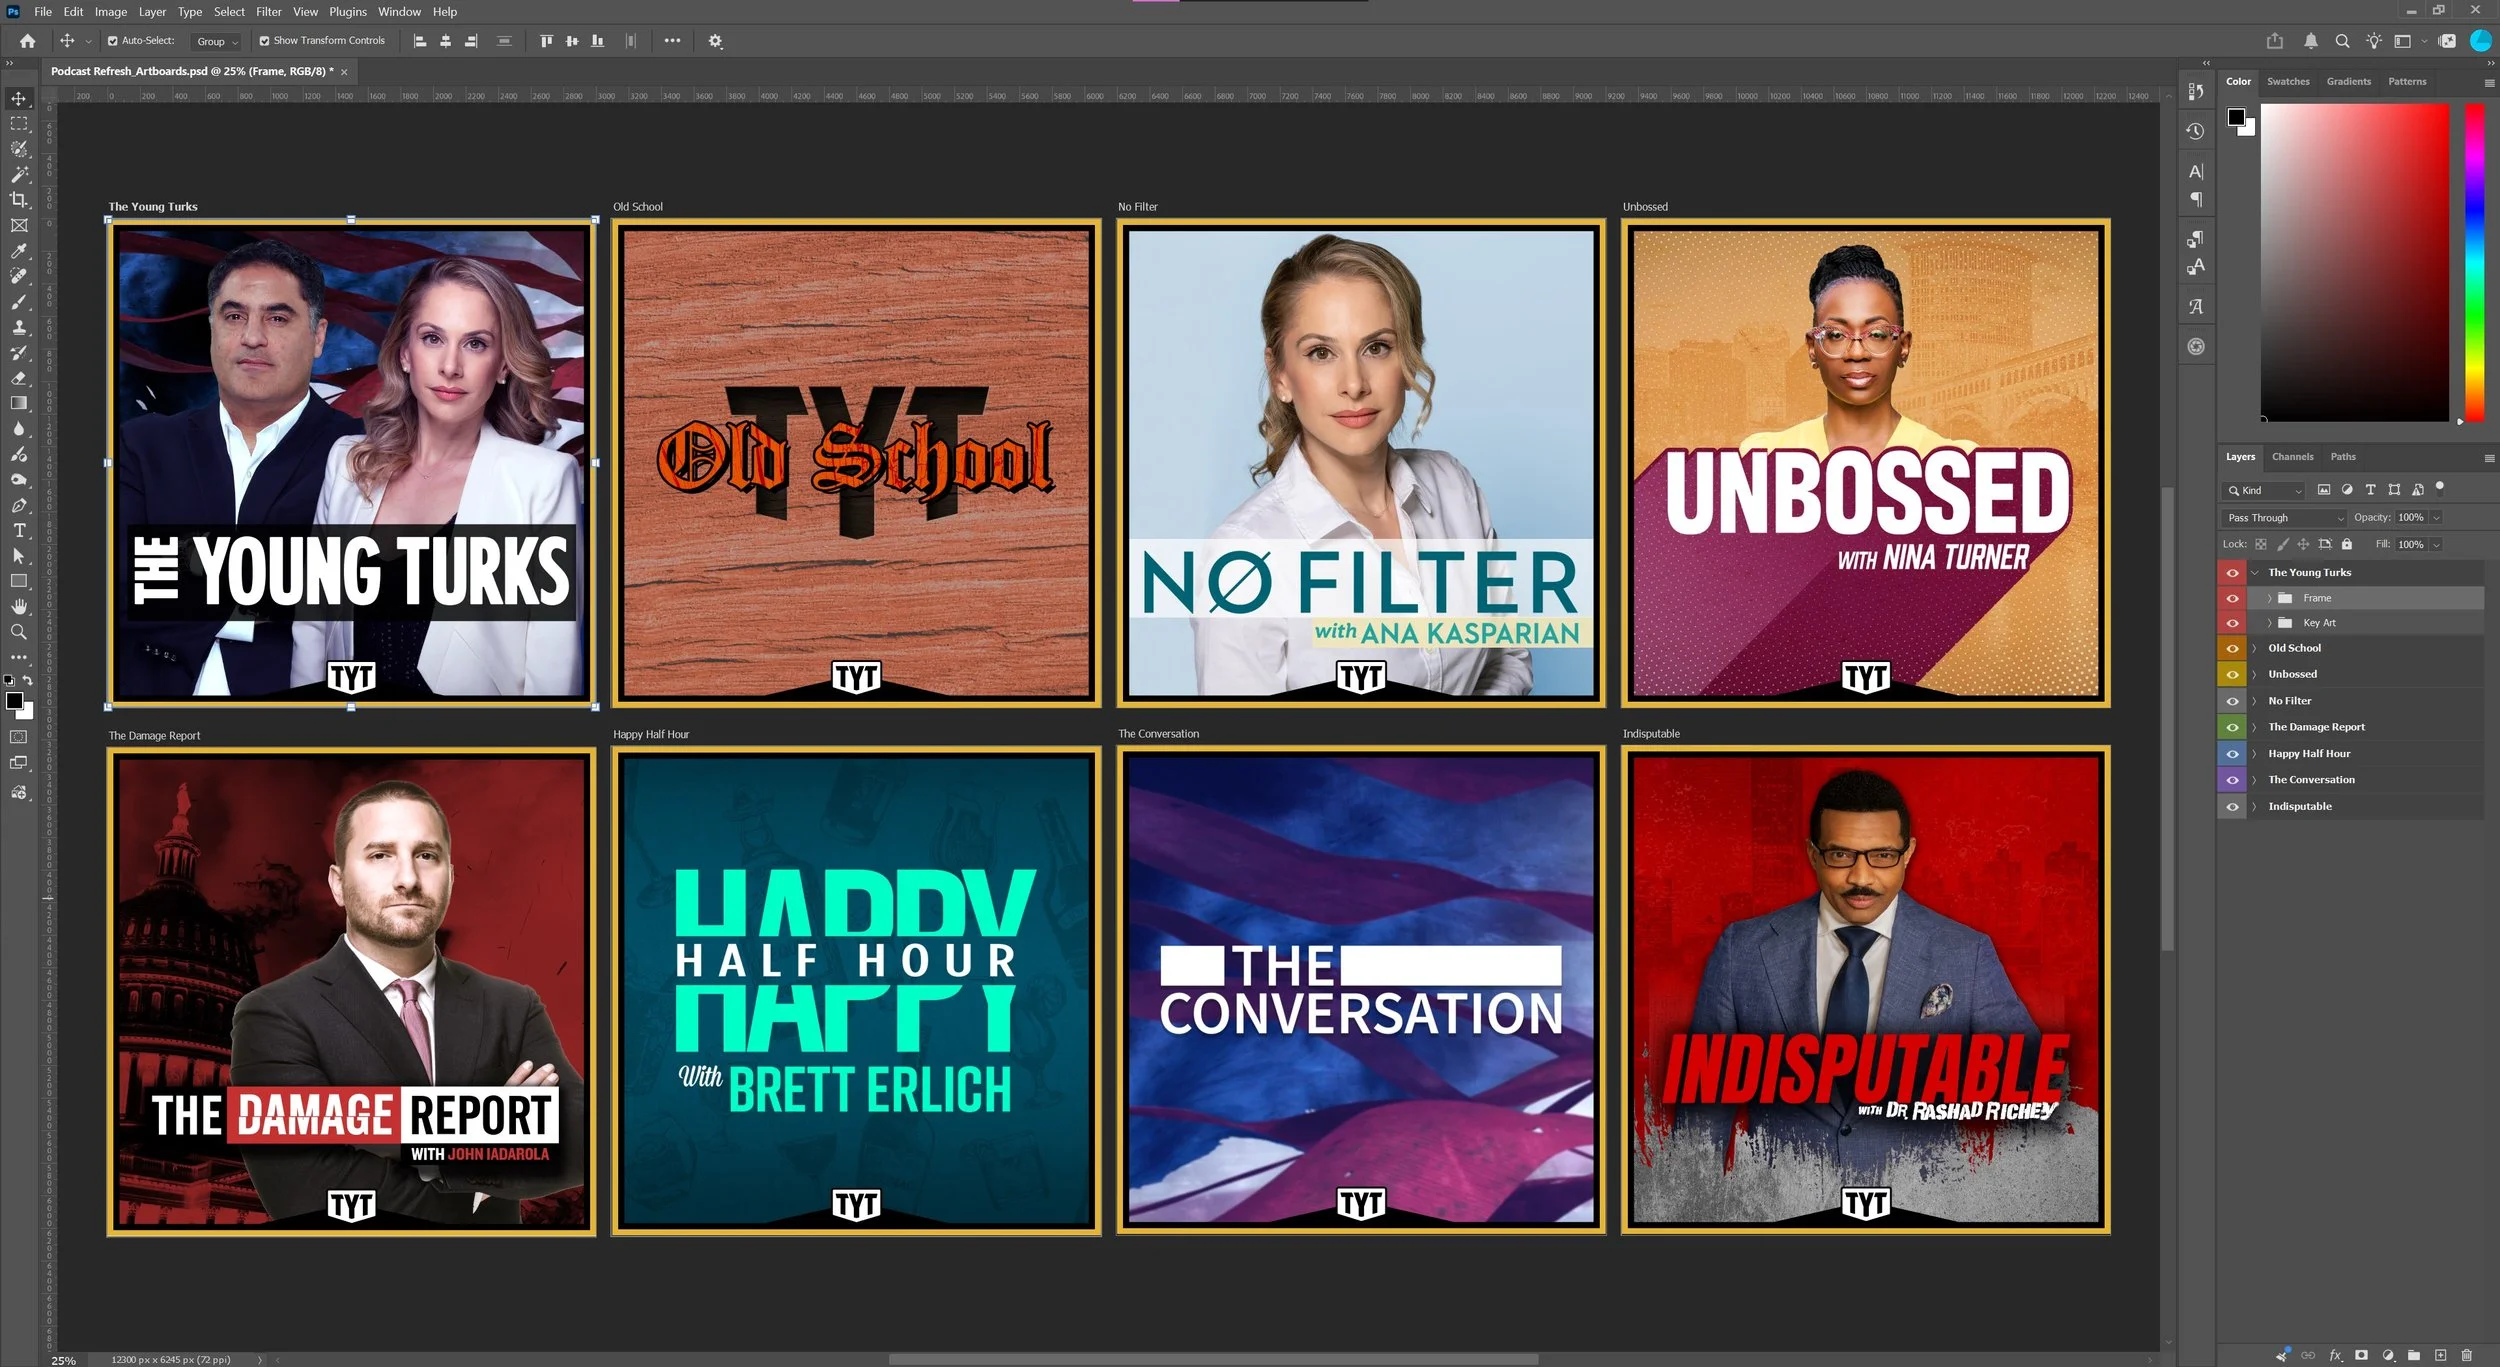
Task: Activate the Horizontal Type tool
Action: tap(19, 530)
